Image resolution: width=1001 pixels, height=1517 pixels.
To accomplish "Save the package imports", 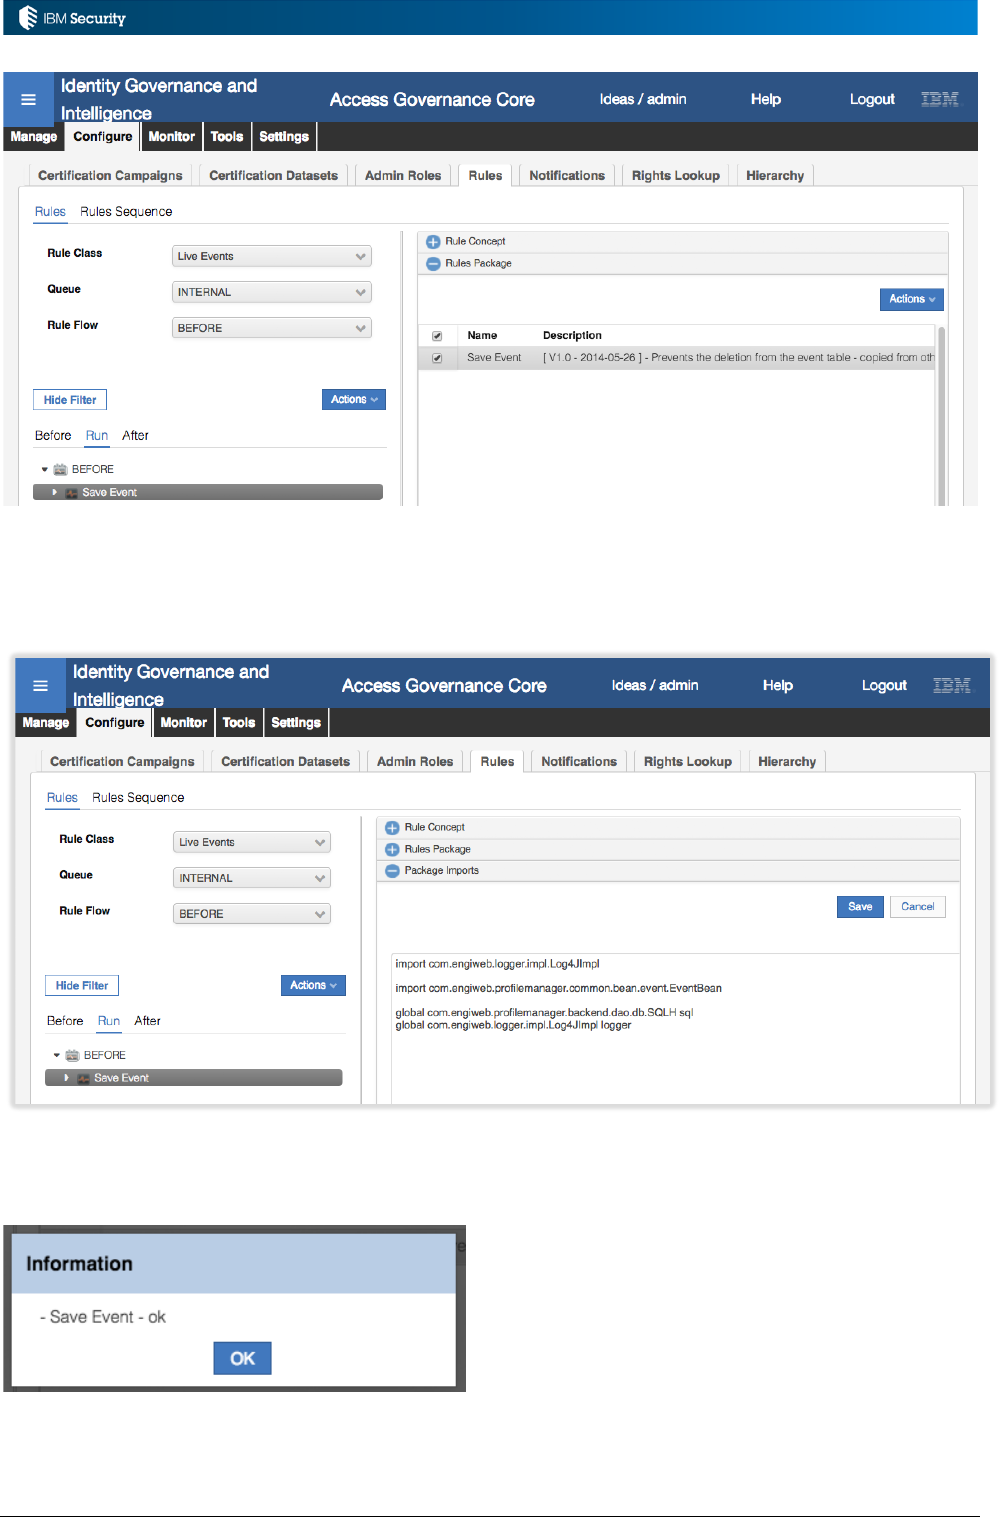I will 860,907.
